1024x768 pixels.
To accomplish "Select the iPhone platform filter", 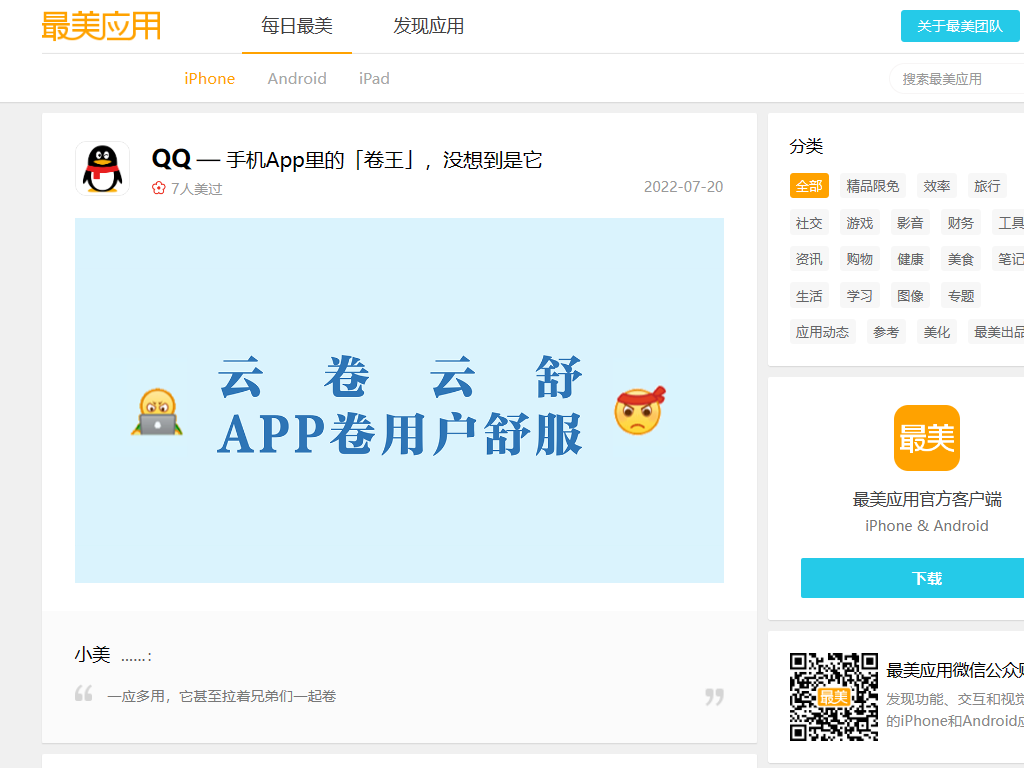I will 209,79.
